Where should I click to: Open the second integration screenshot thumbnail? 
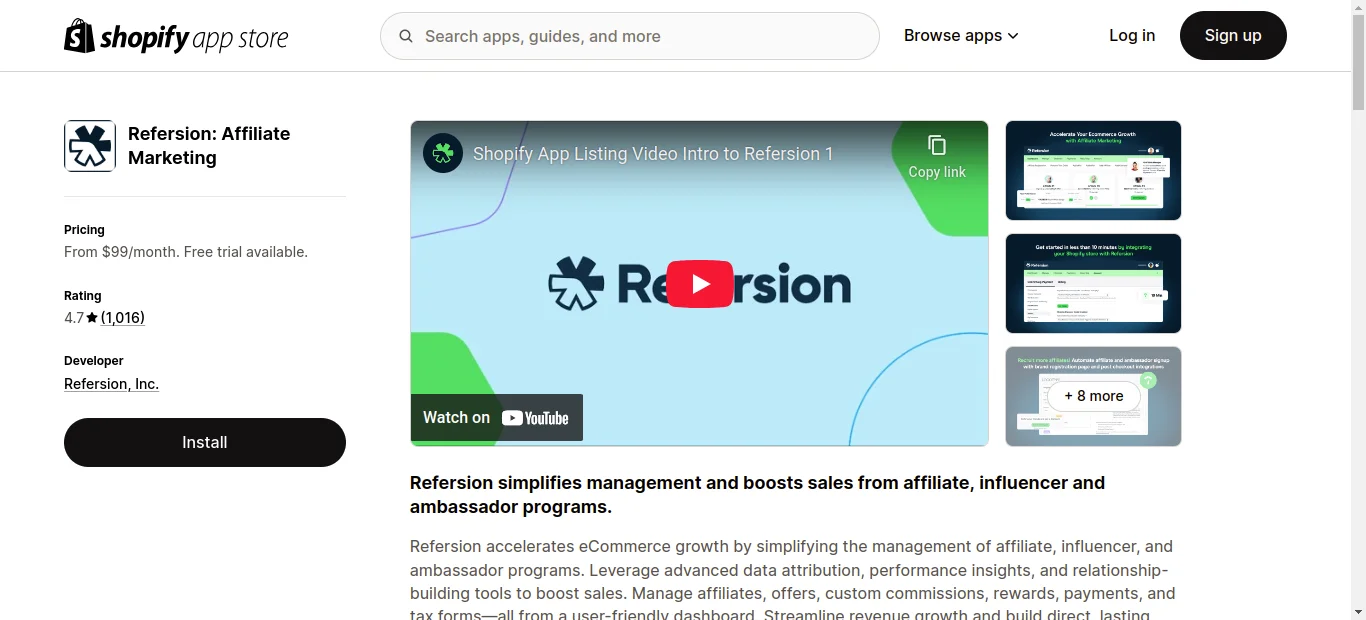tap(1093, 284)
